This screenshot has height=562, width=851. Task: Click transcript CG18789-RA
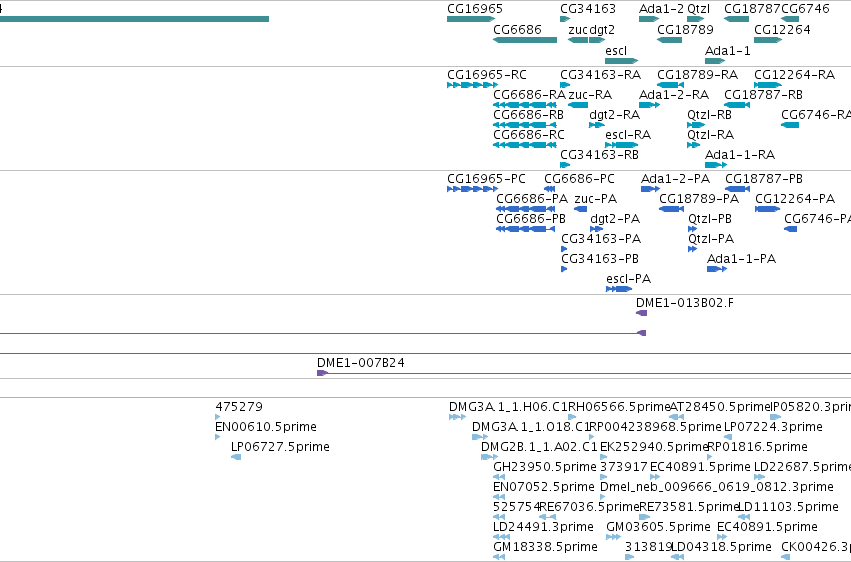(697, 74)
